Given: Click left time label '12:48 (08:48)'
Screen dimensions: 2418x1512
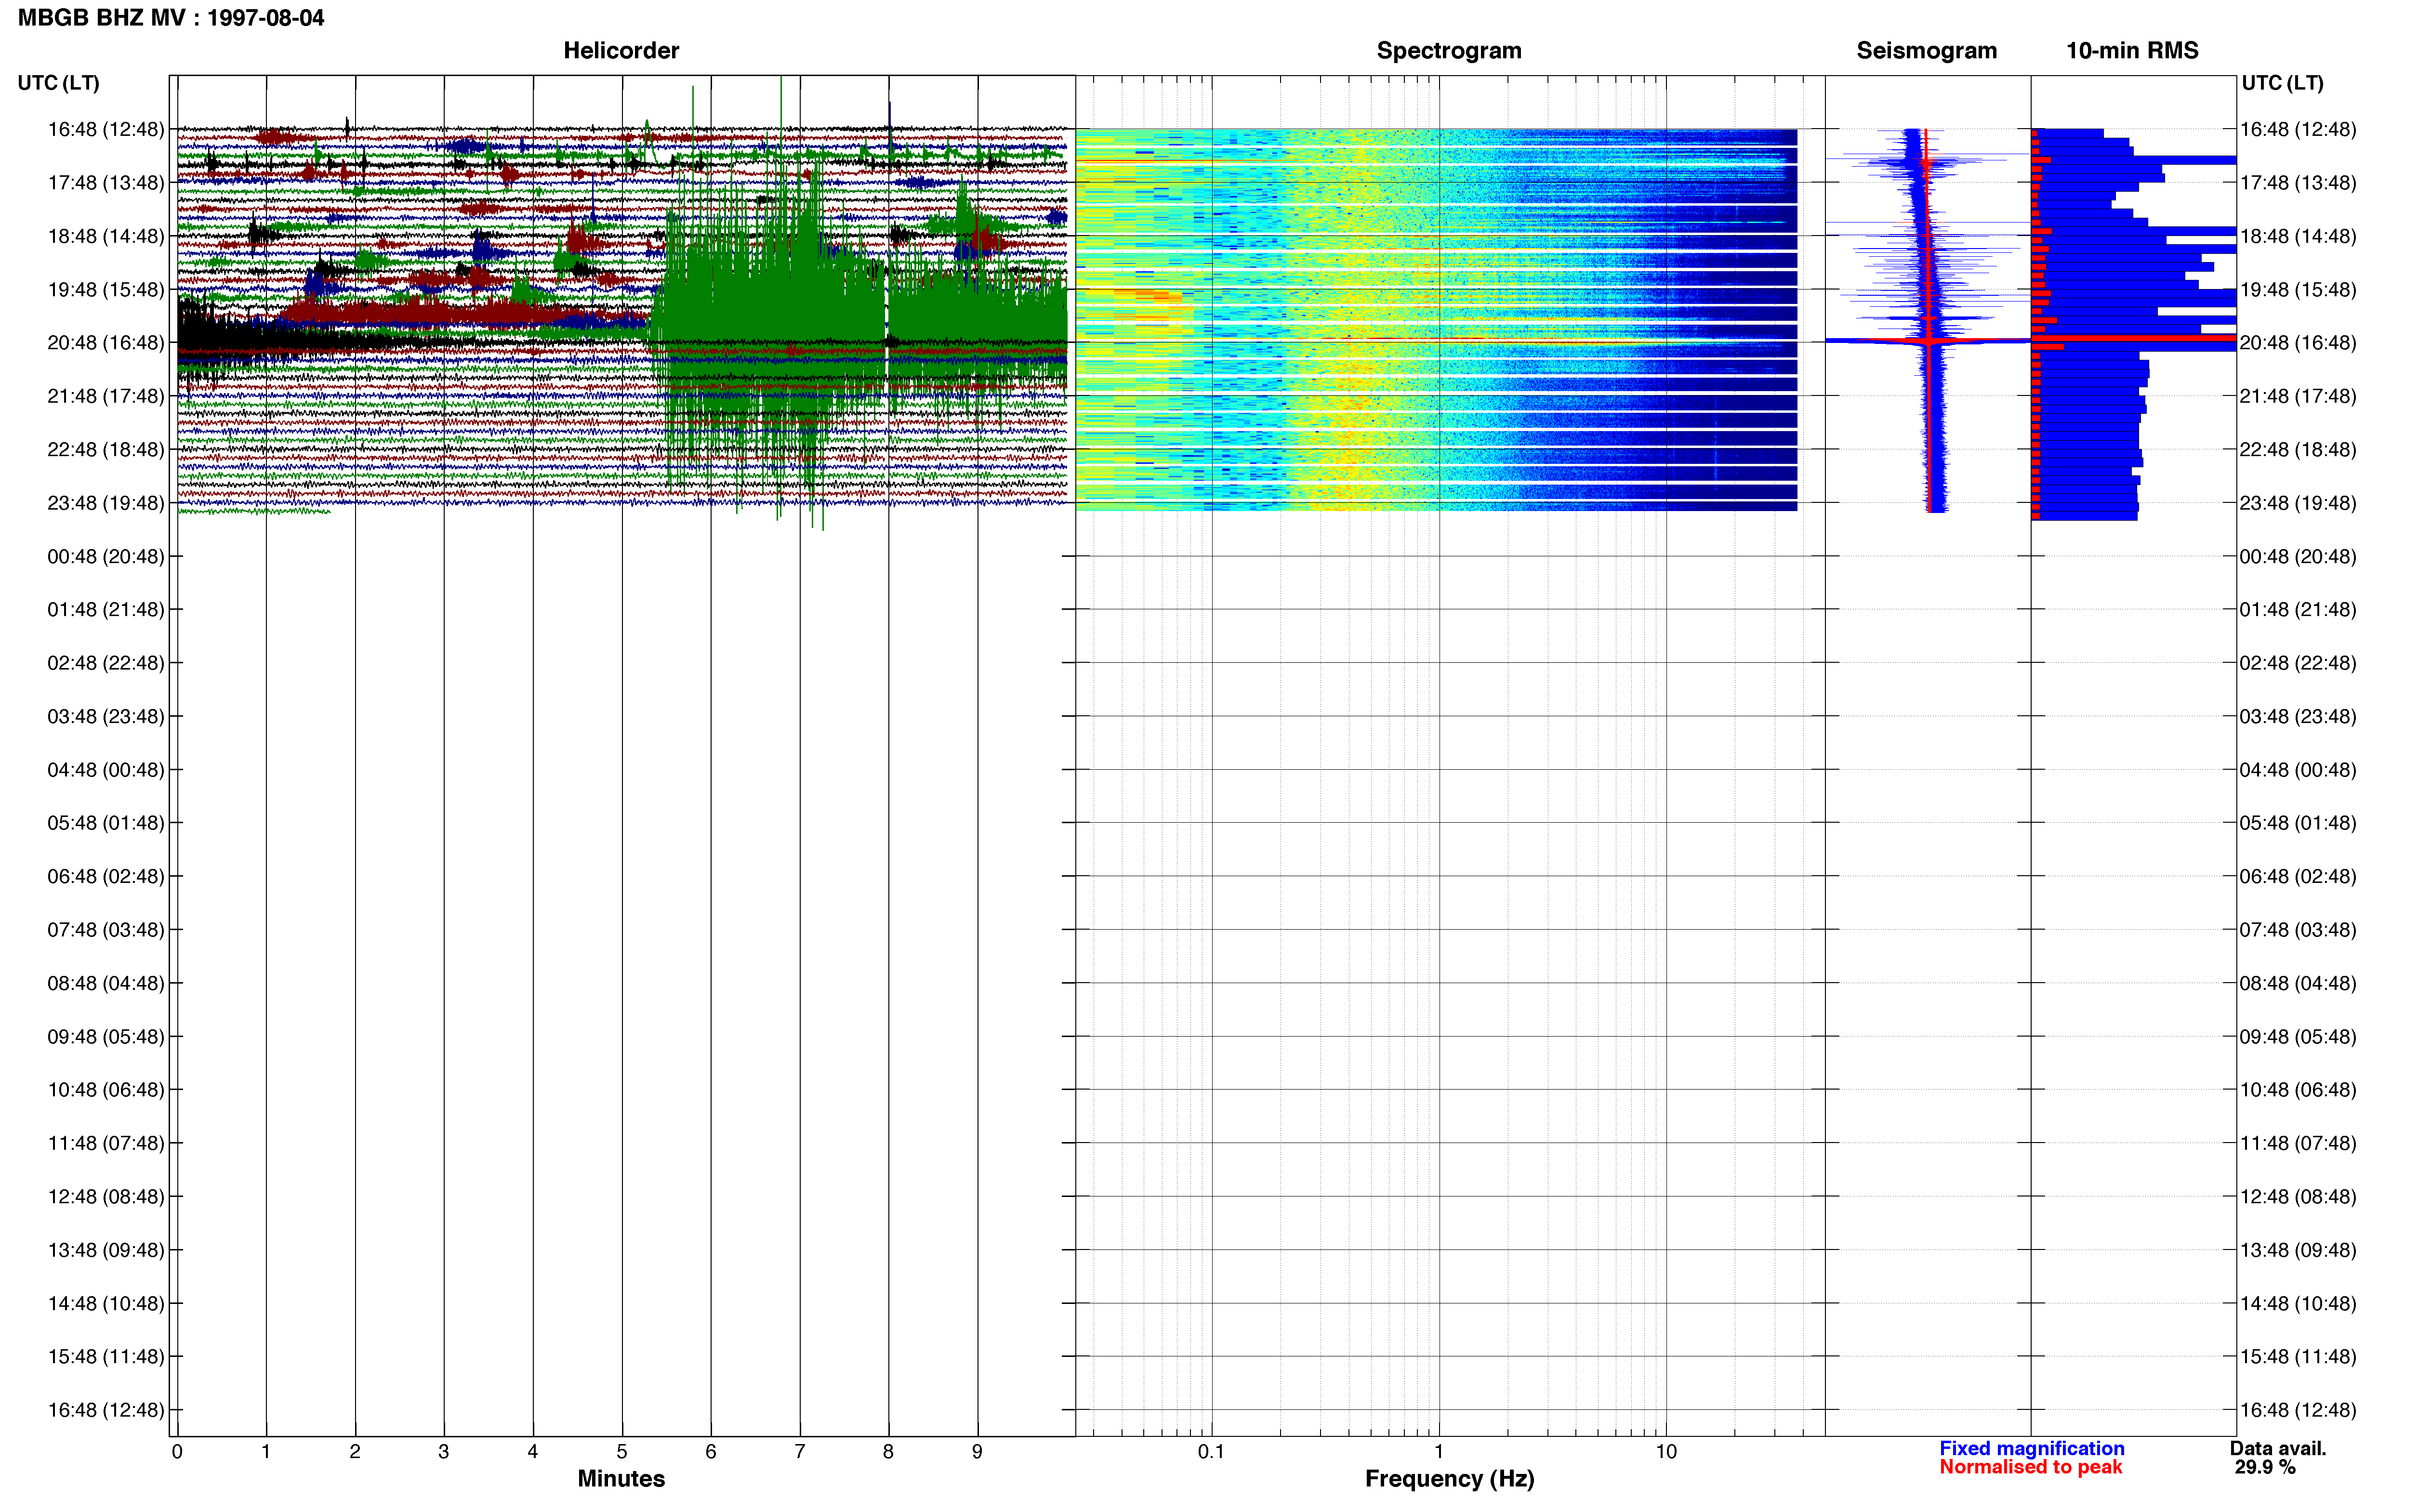Looking at the screenshot, I should [106, 1197].
